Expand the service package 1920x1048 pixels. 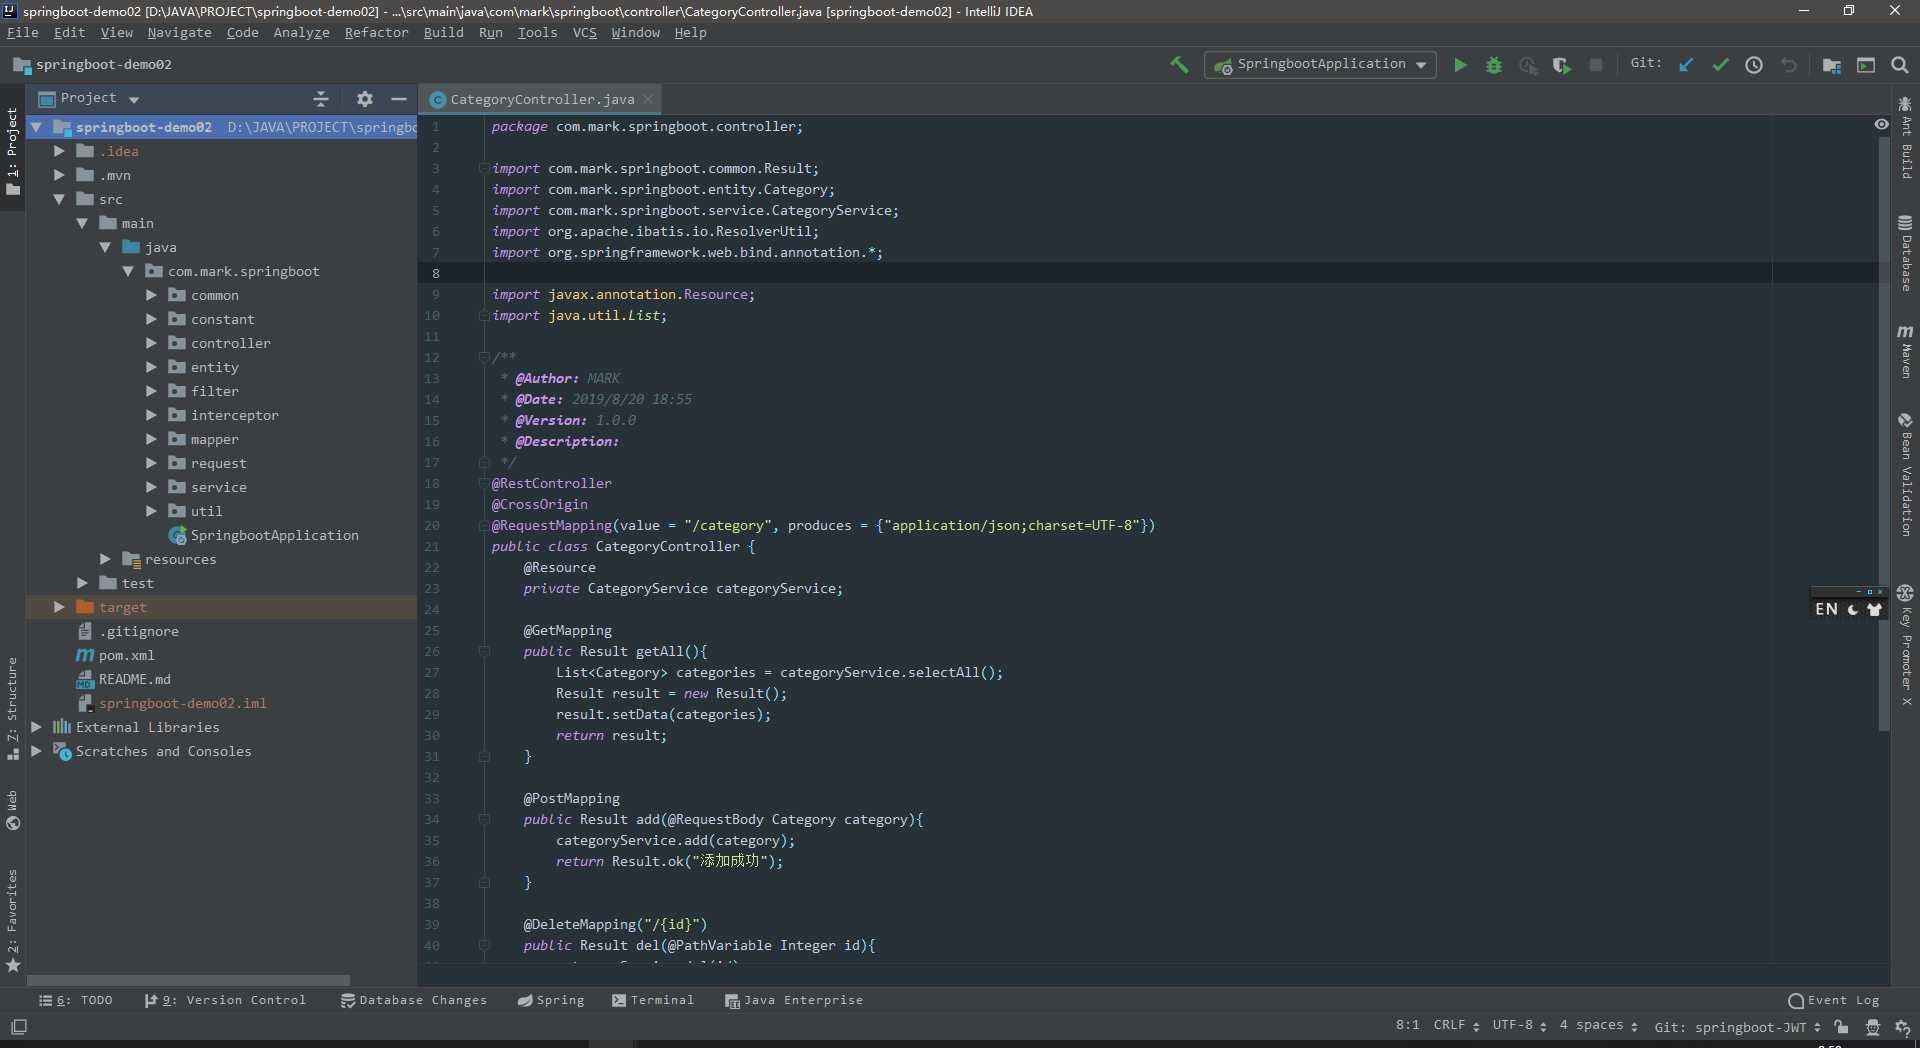[151, 487]
